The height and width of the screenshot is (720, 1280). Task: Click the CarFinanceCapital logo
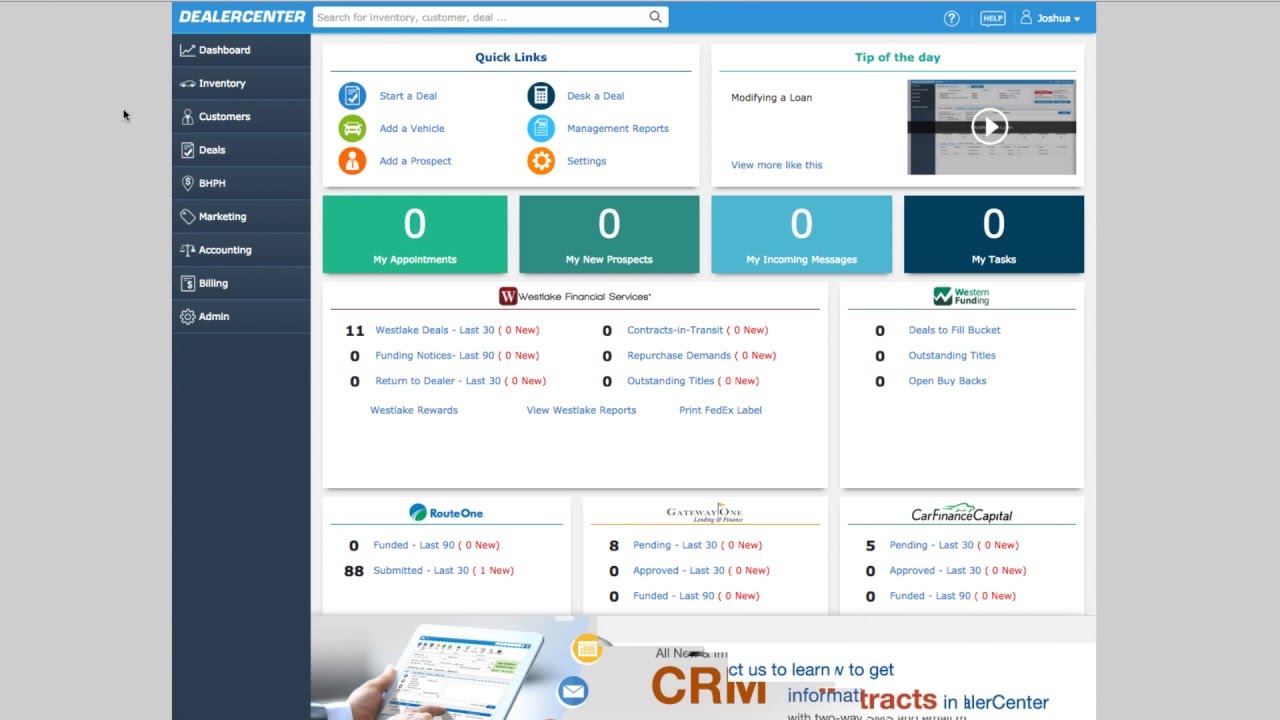point(961,514)
